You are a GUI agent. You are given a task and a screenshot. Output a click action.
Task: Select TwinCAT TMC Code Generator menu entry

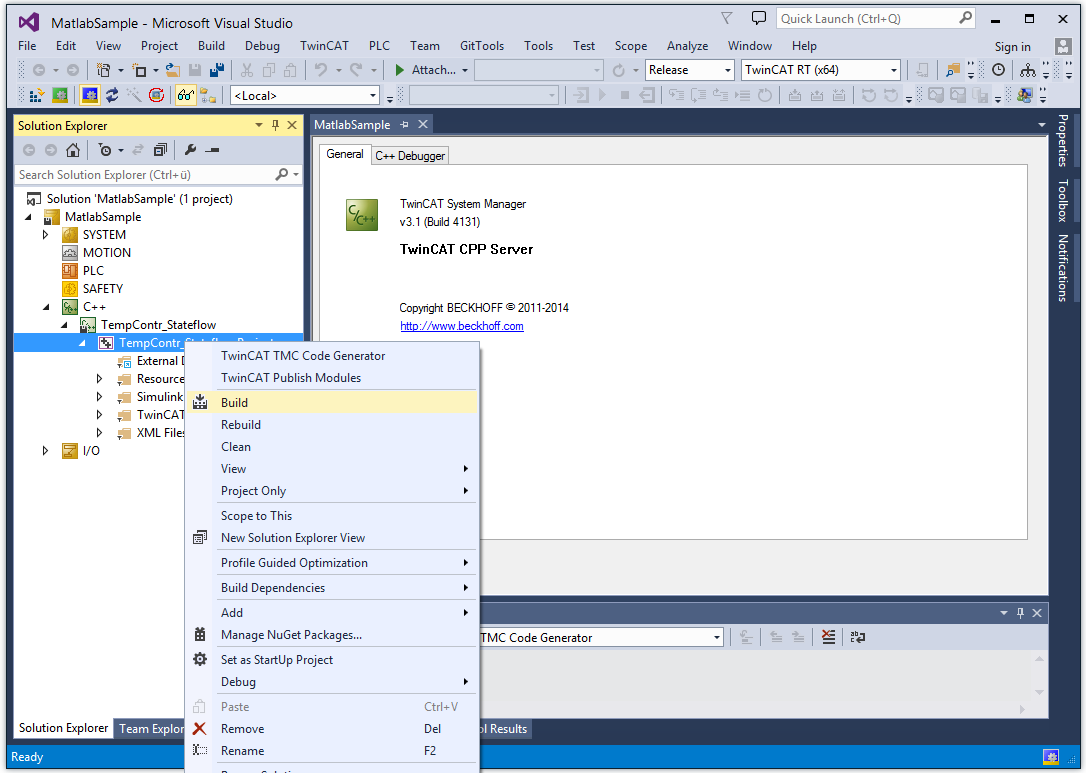coord(332,355)
